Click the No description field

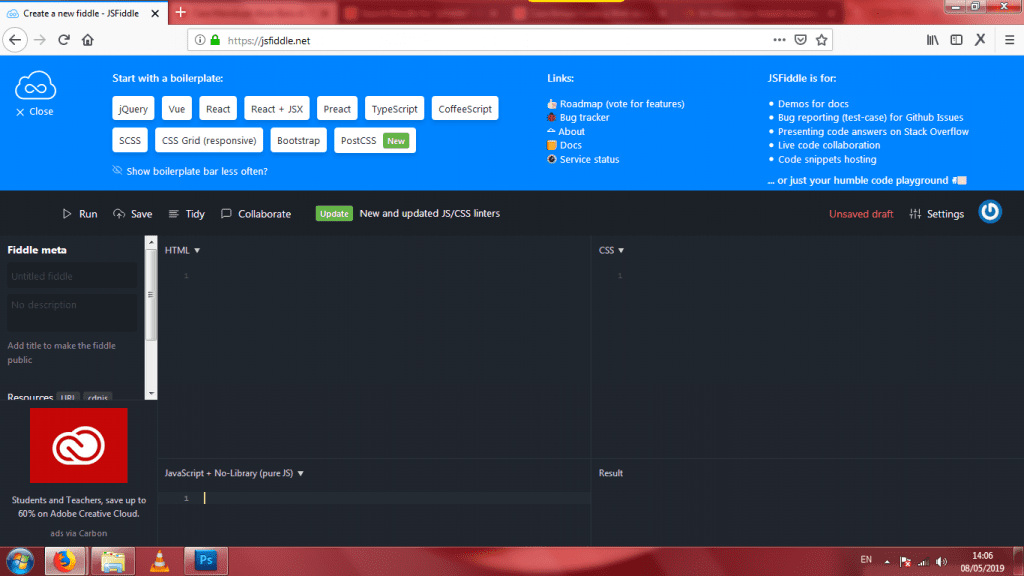point(72,313)
